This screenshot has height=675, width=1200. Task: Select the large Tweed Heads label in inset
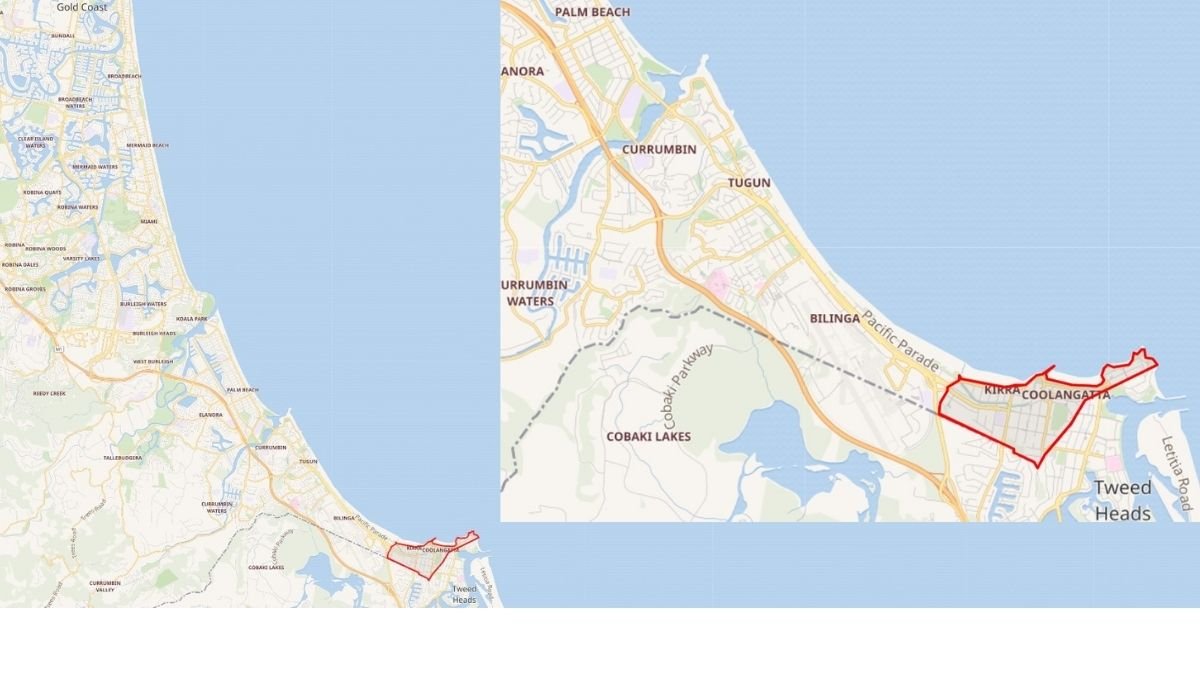1123,500
